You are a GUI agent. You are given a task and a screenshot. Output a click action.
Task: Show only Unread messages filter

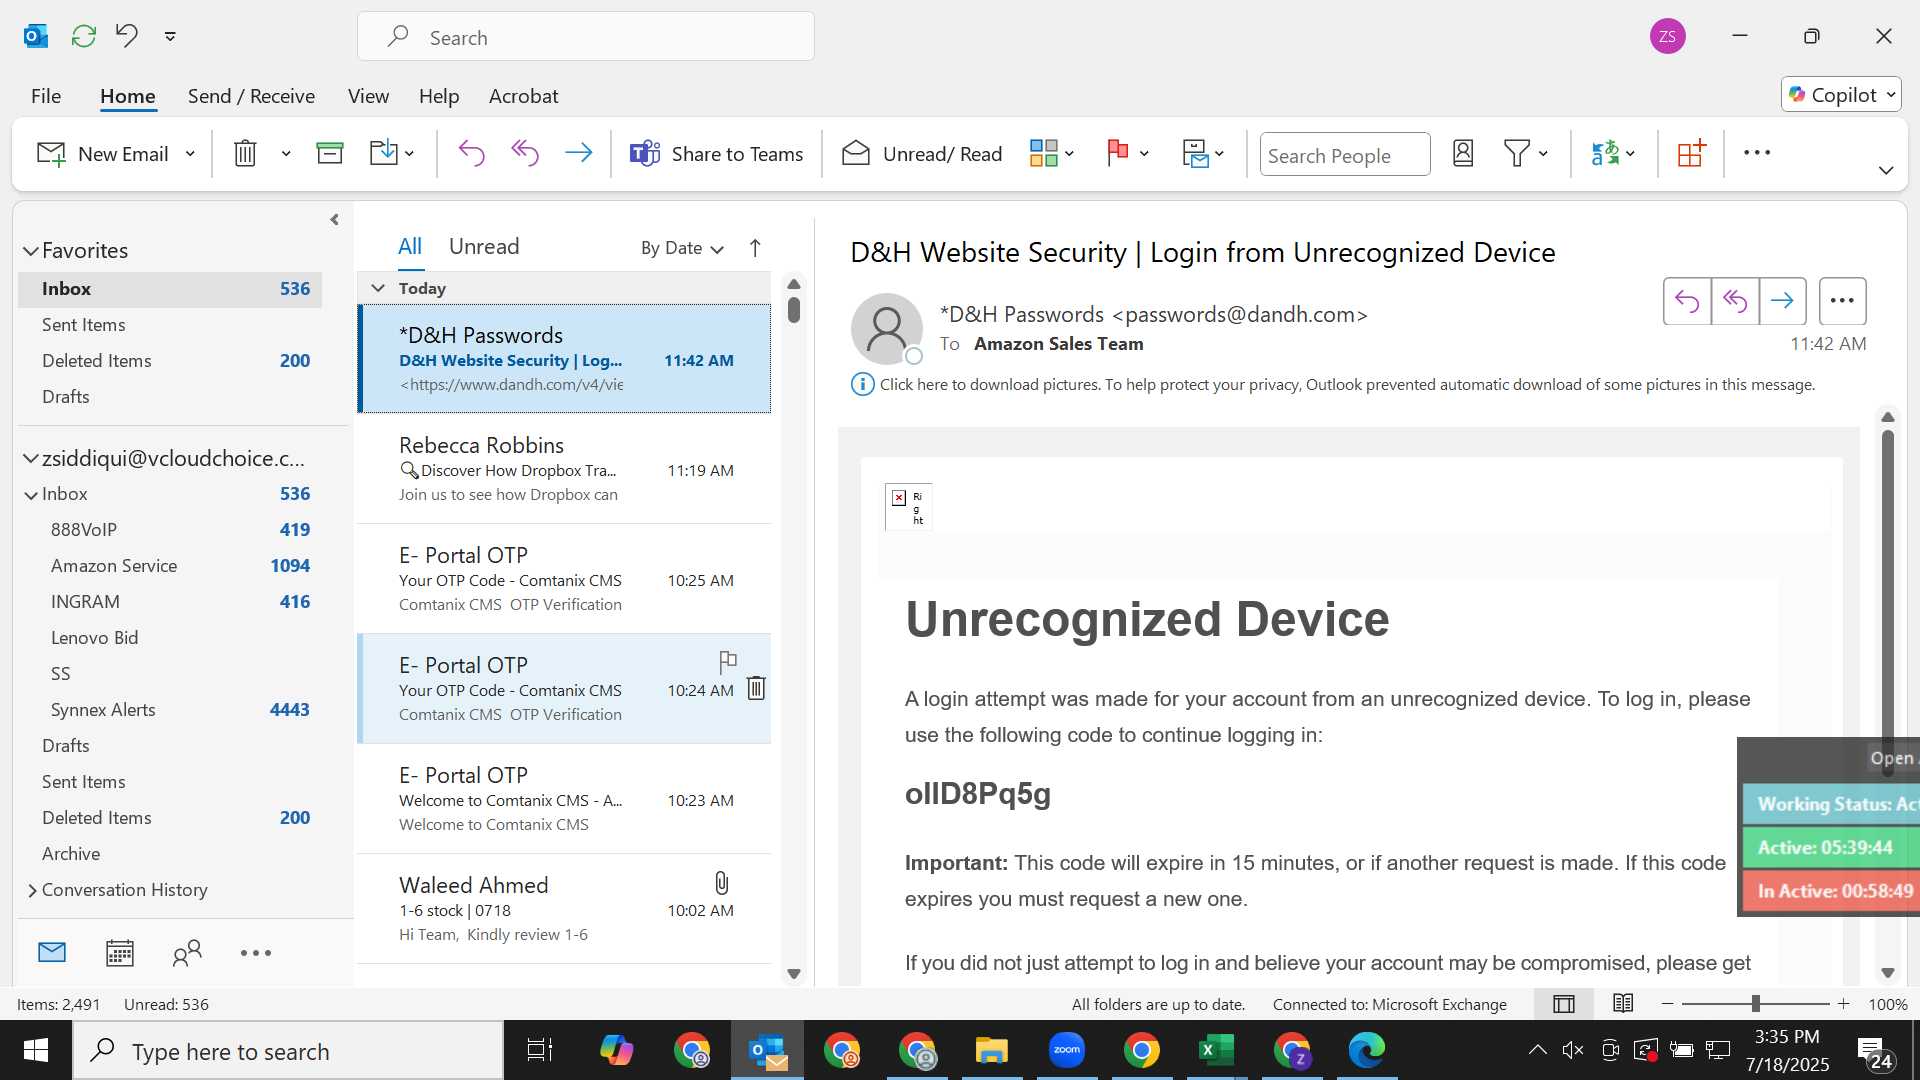point(484,247)
